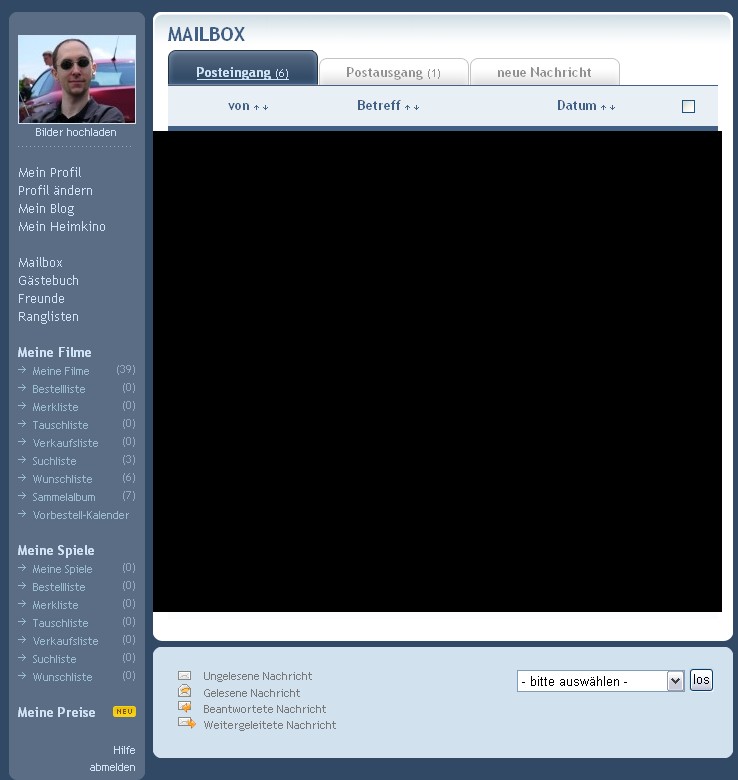Open the neue Nachricht tab

point(544,72)
